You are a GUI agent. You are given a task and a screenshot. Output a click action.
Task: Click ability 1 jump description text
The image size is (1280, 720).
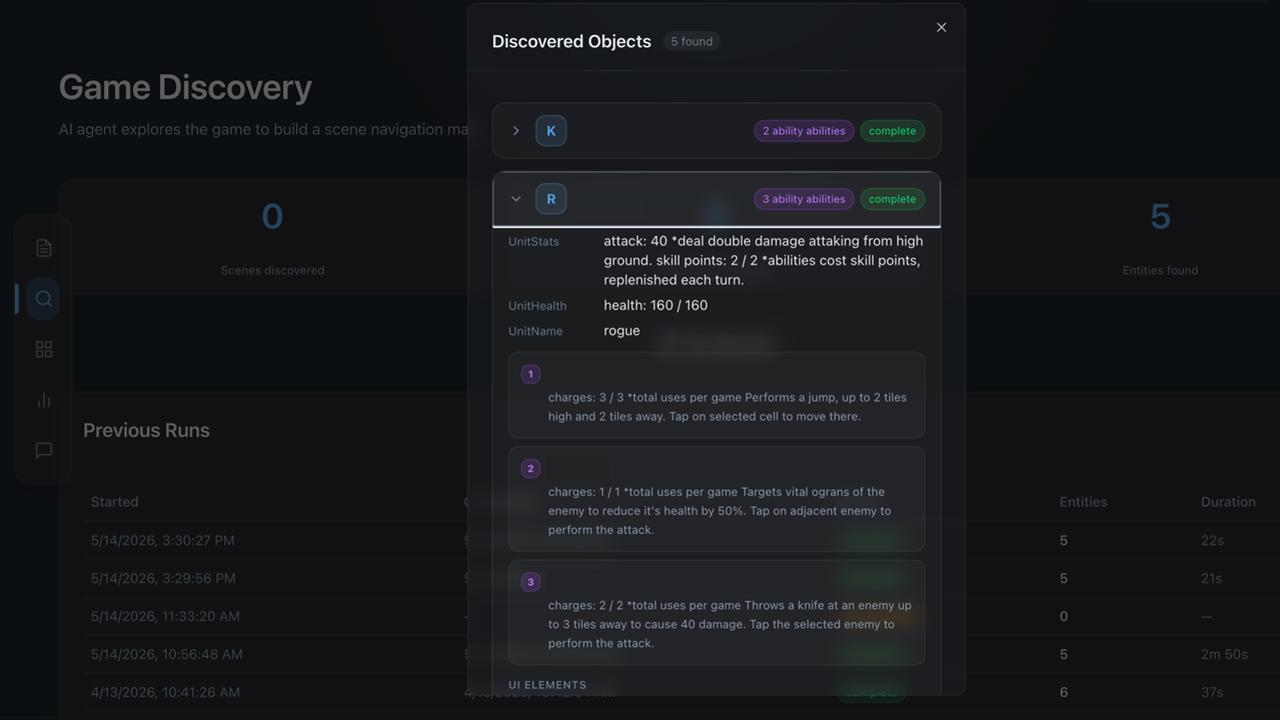point(727,407)
